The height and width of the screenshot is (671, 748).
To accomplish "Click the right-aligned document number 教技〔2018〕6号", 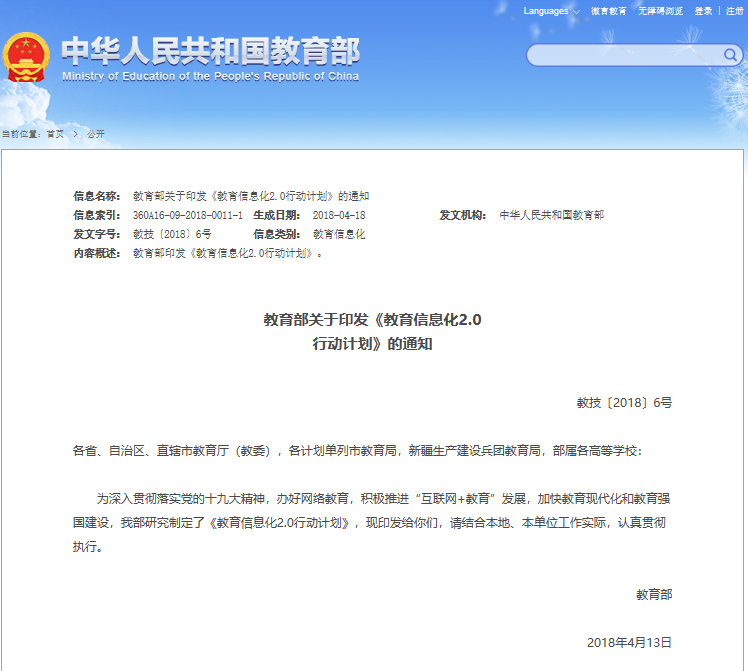I will pos(624,403).
